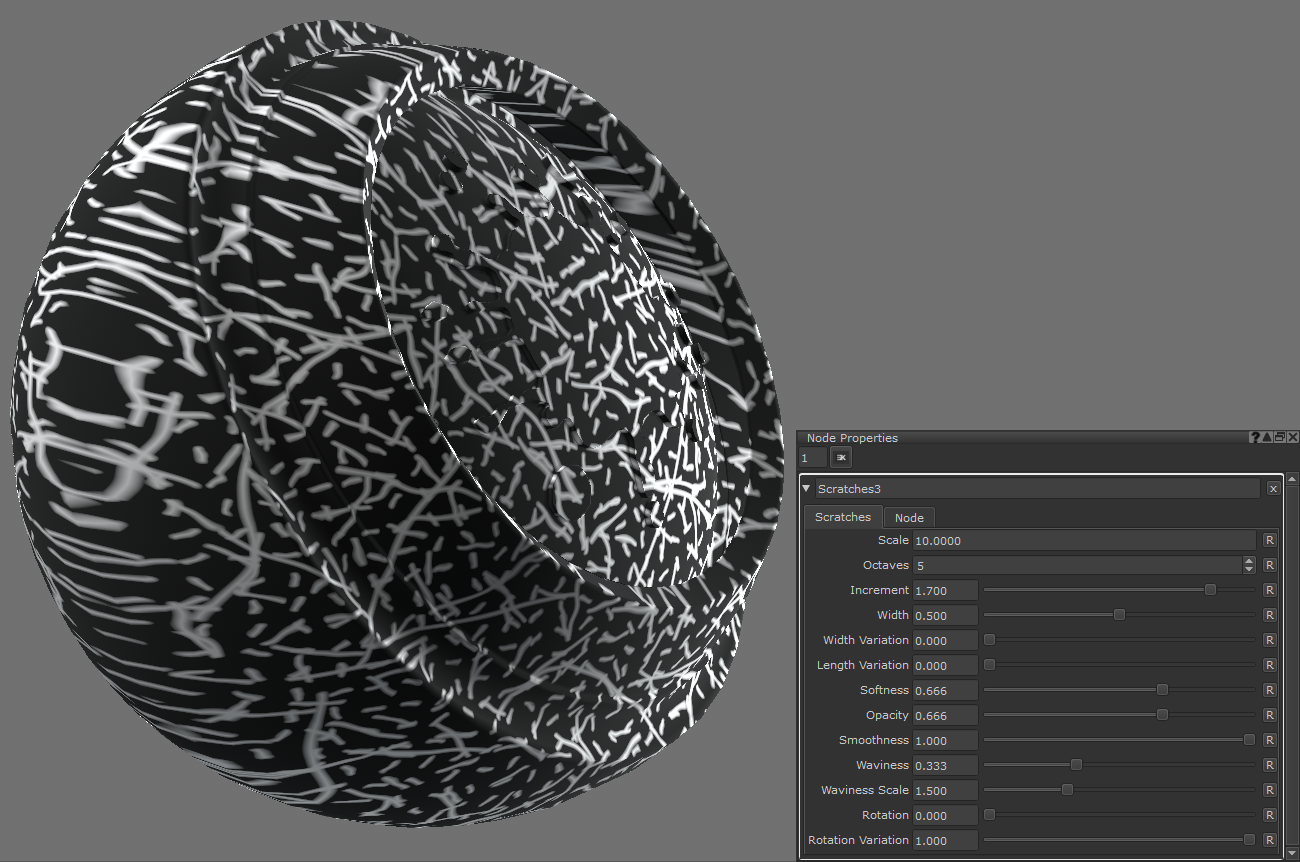This screenshot has height=862, width=1300.
Task: Reset the Opacity parameter
Action: click(1270, 715)
